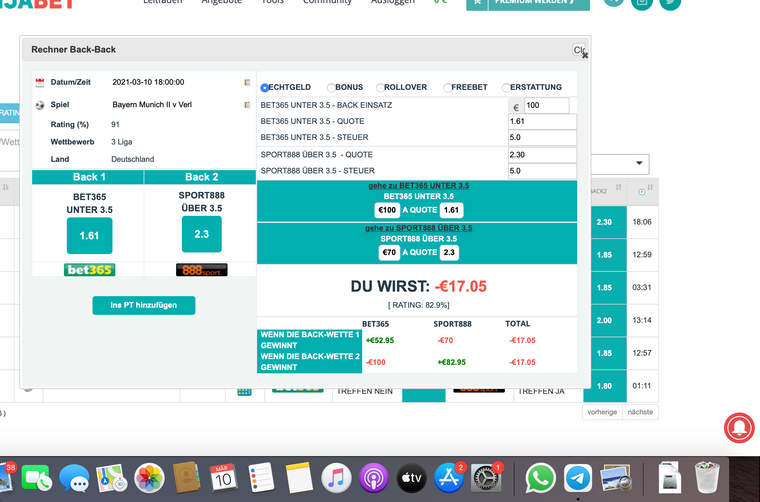
Task: Follow the gehe zu BET365 UNTER 3.5 link
Action: tap(419, 186)
